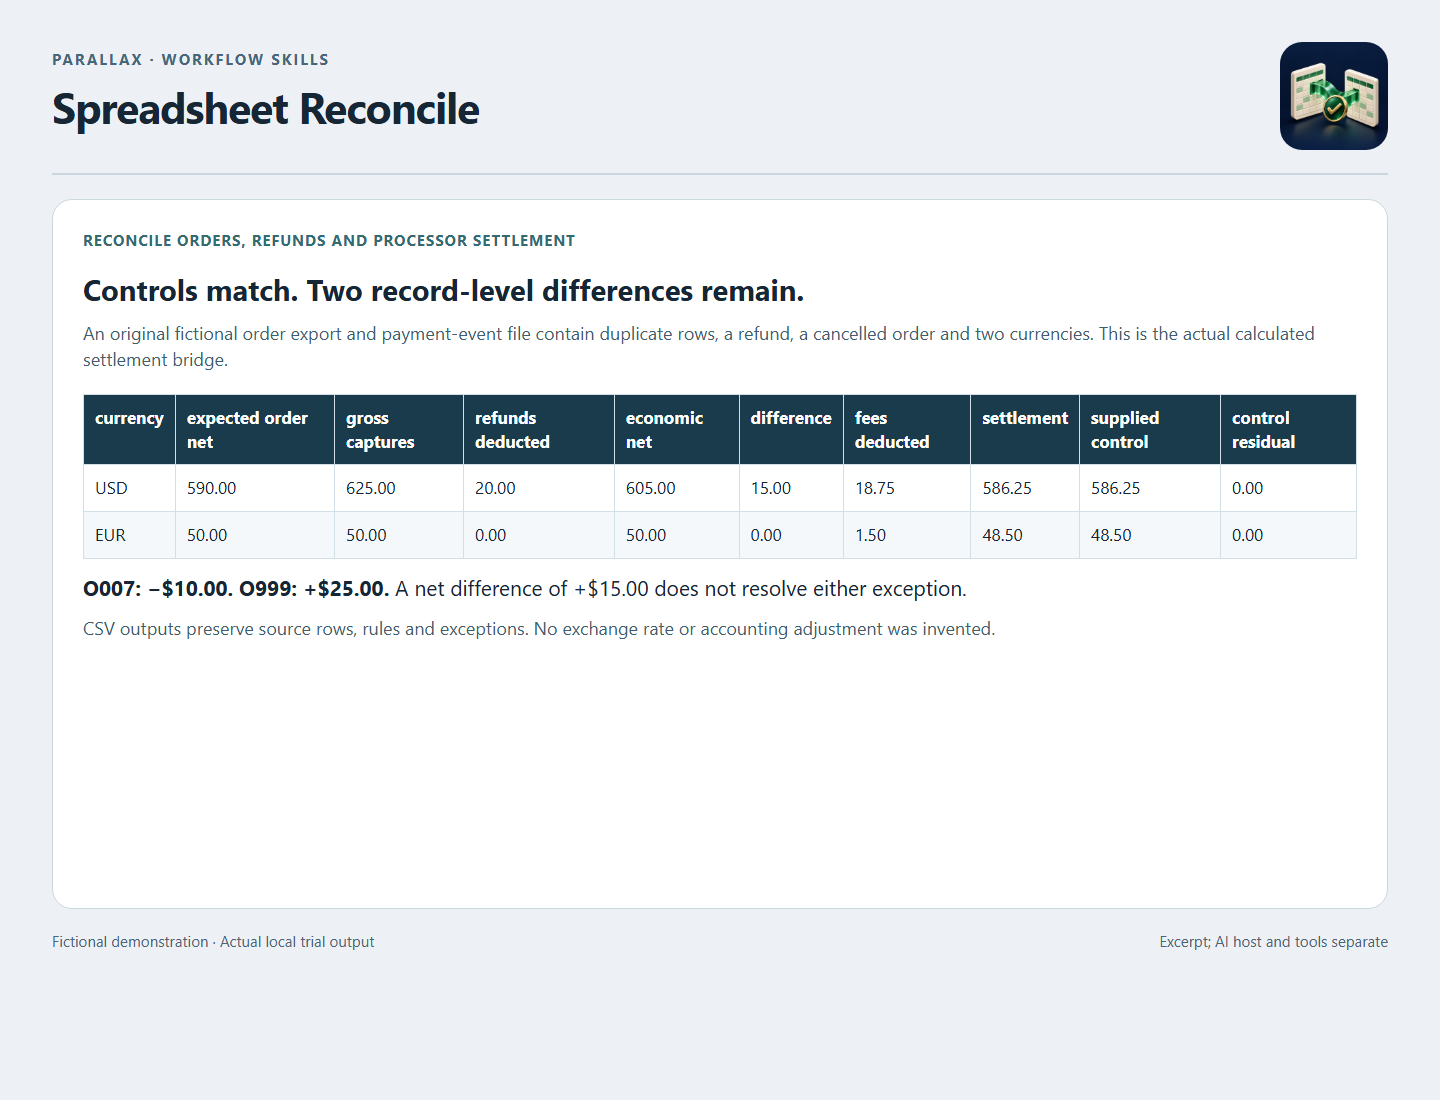Viewport: 1440px width, 1100px height.
Task: Click the 'O999: +$25.00' exception text
Action: pyautogui.click(x=314, y=589)
